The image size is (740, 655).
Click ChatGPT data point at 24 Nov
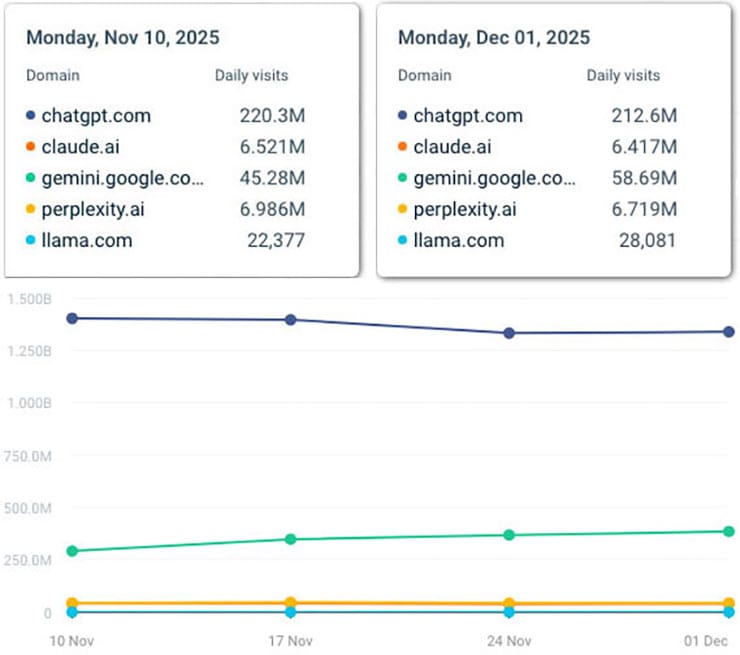pos(509,333)
